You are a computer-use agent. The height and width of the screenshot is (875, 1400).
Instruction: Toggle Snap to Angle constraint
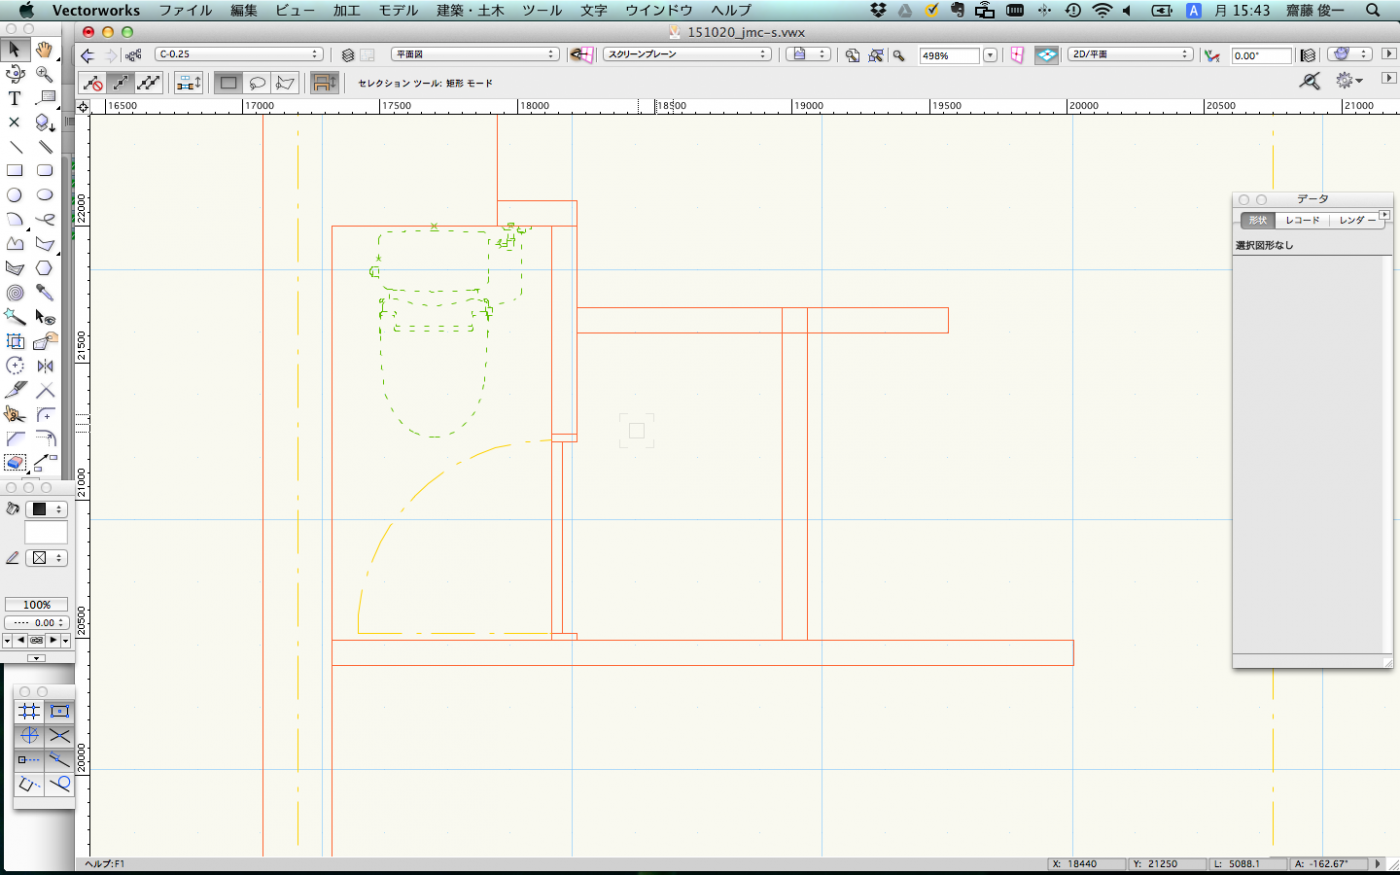pos(29,736)
